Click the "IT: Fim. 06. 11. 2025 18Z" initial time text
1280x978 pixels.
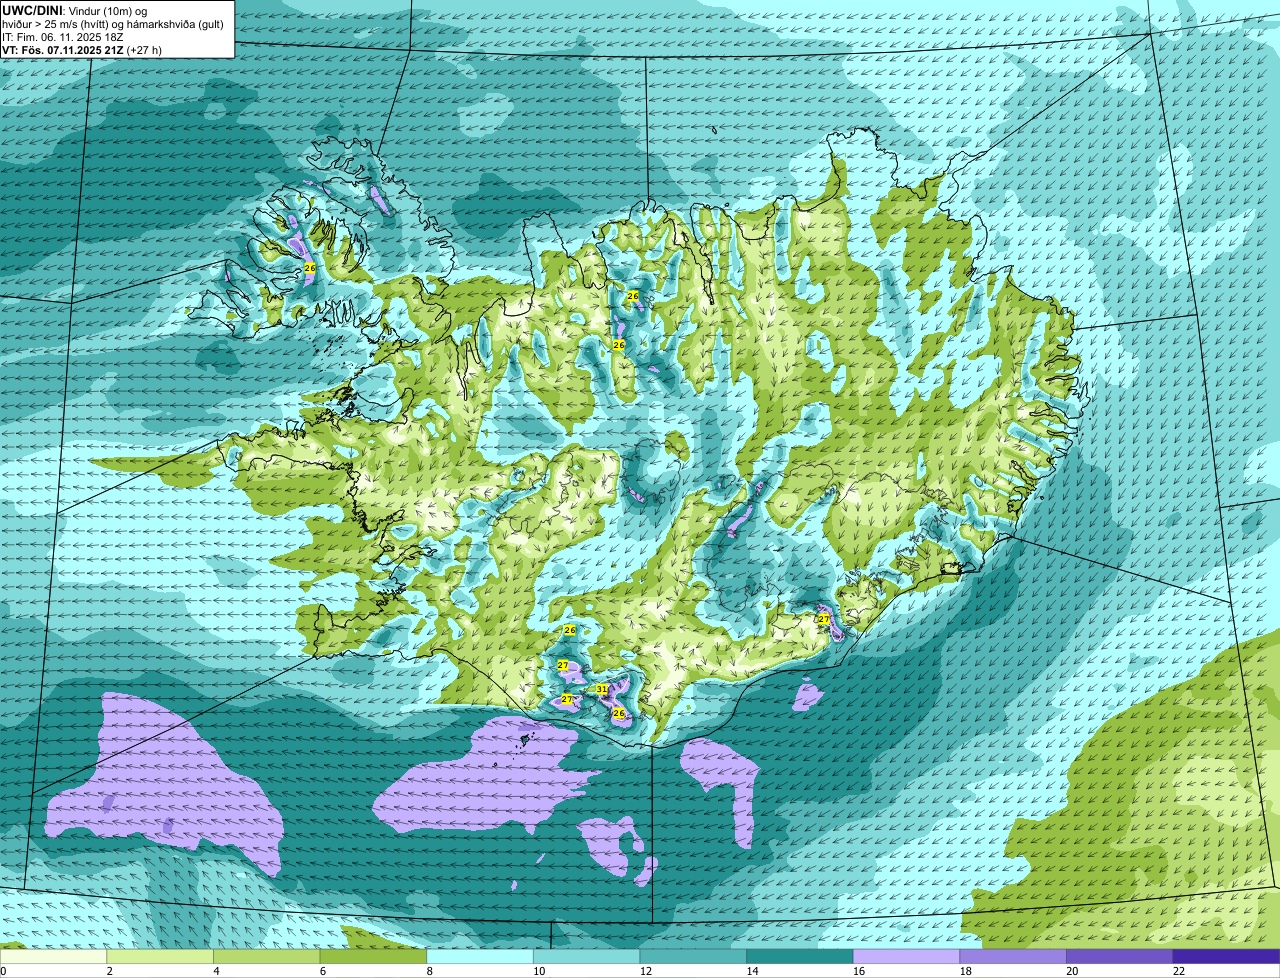pyautogui.click(x=64, y=37)
